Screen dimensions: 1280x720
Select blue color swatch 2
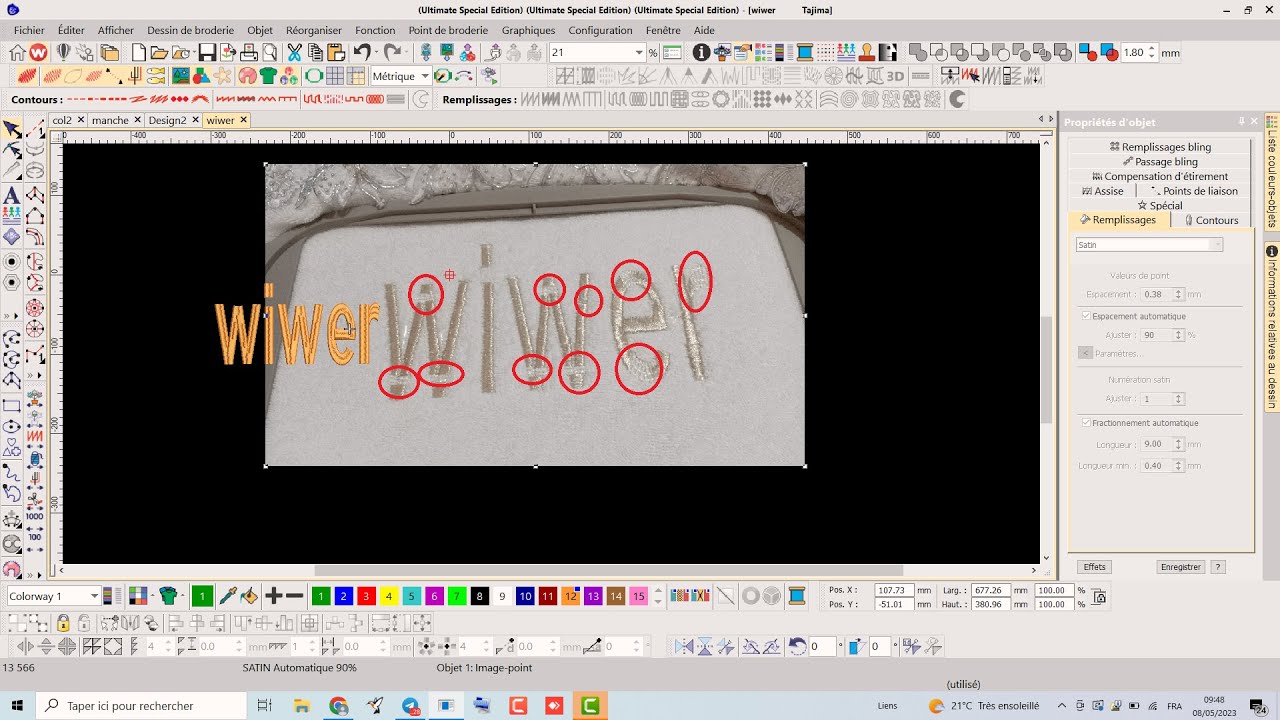(343, 596)
